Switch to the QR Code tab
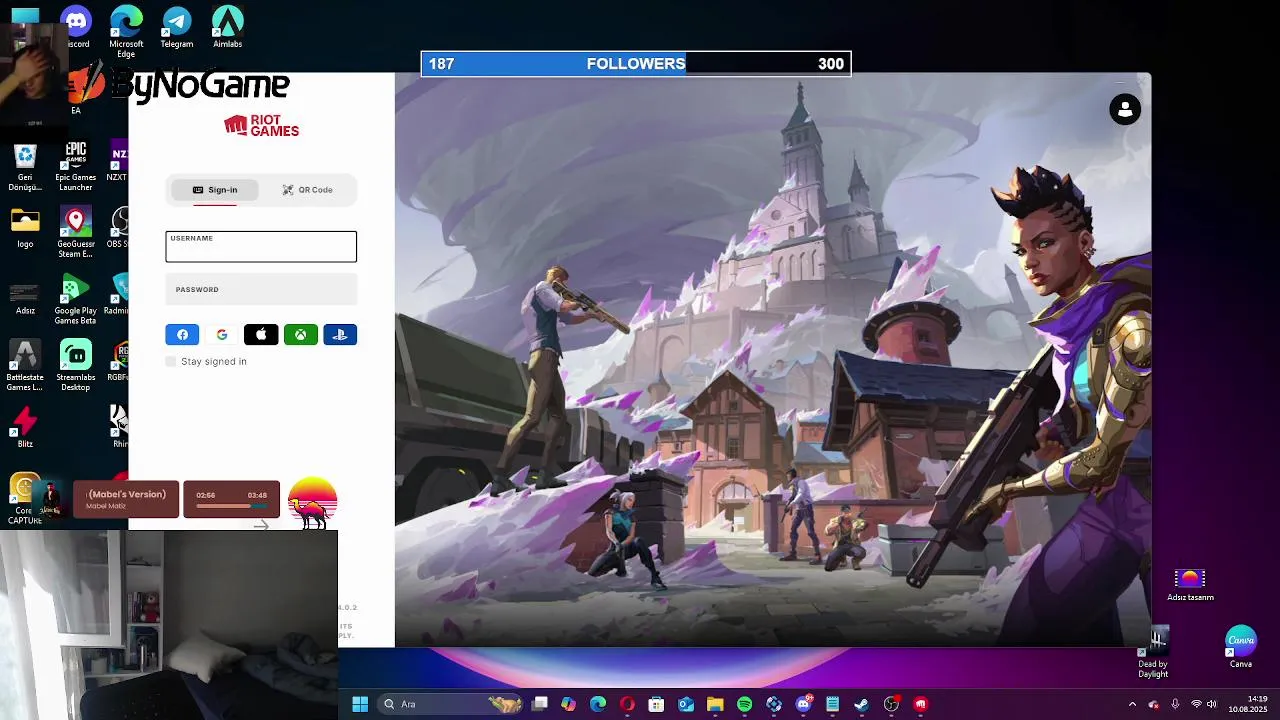1280x720 pixels. tap(307, 190)
